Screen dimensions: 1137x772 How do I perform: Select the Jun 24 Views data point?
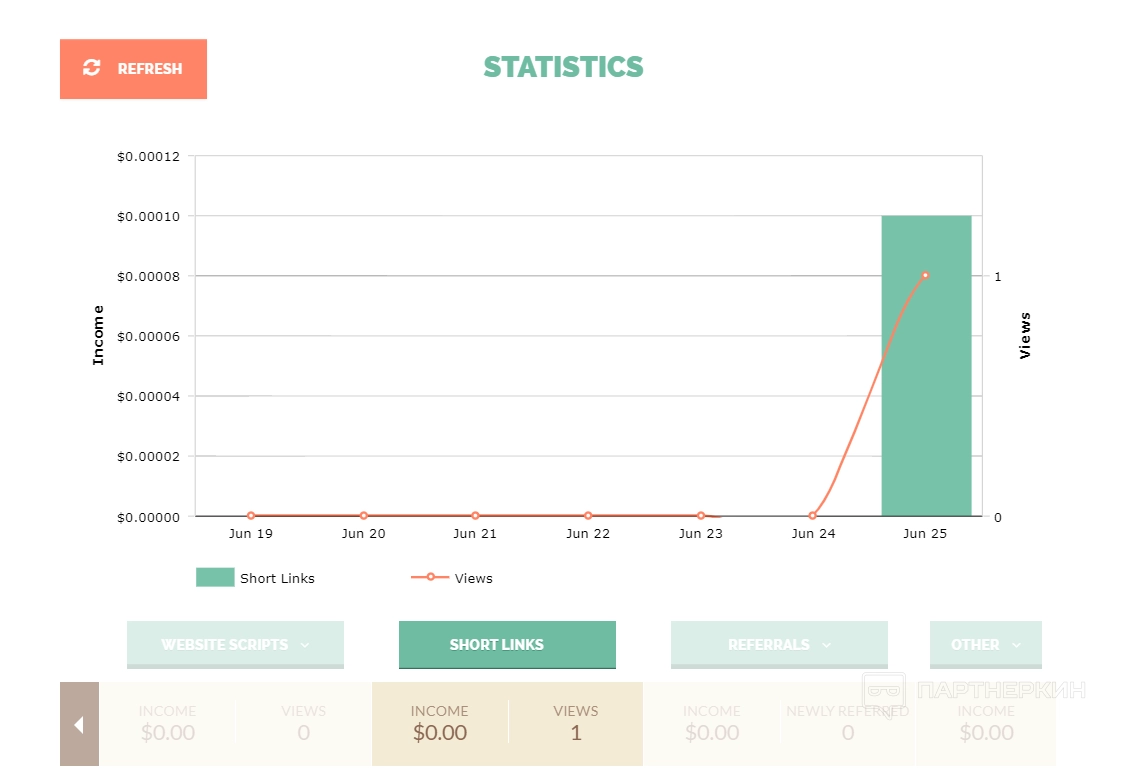813,516
